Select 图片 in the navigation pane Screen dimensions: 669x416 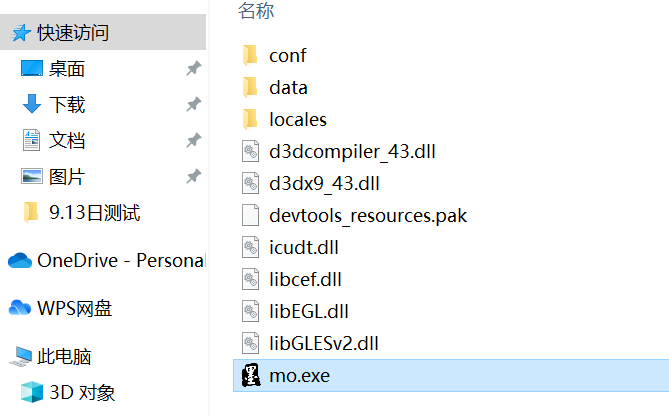click(67, 177)
